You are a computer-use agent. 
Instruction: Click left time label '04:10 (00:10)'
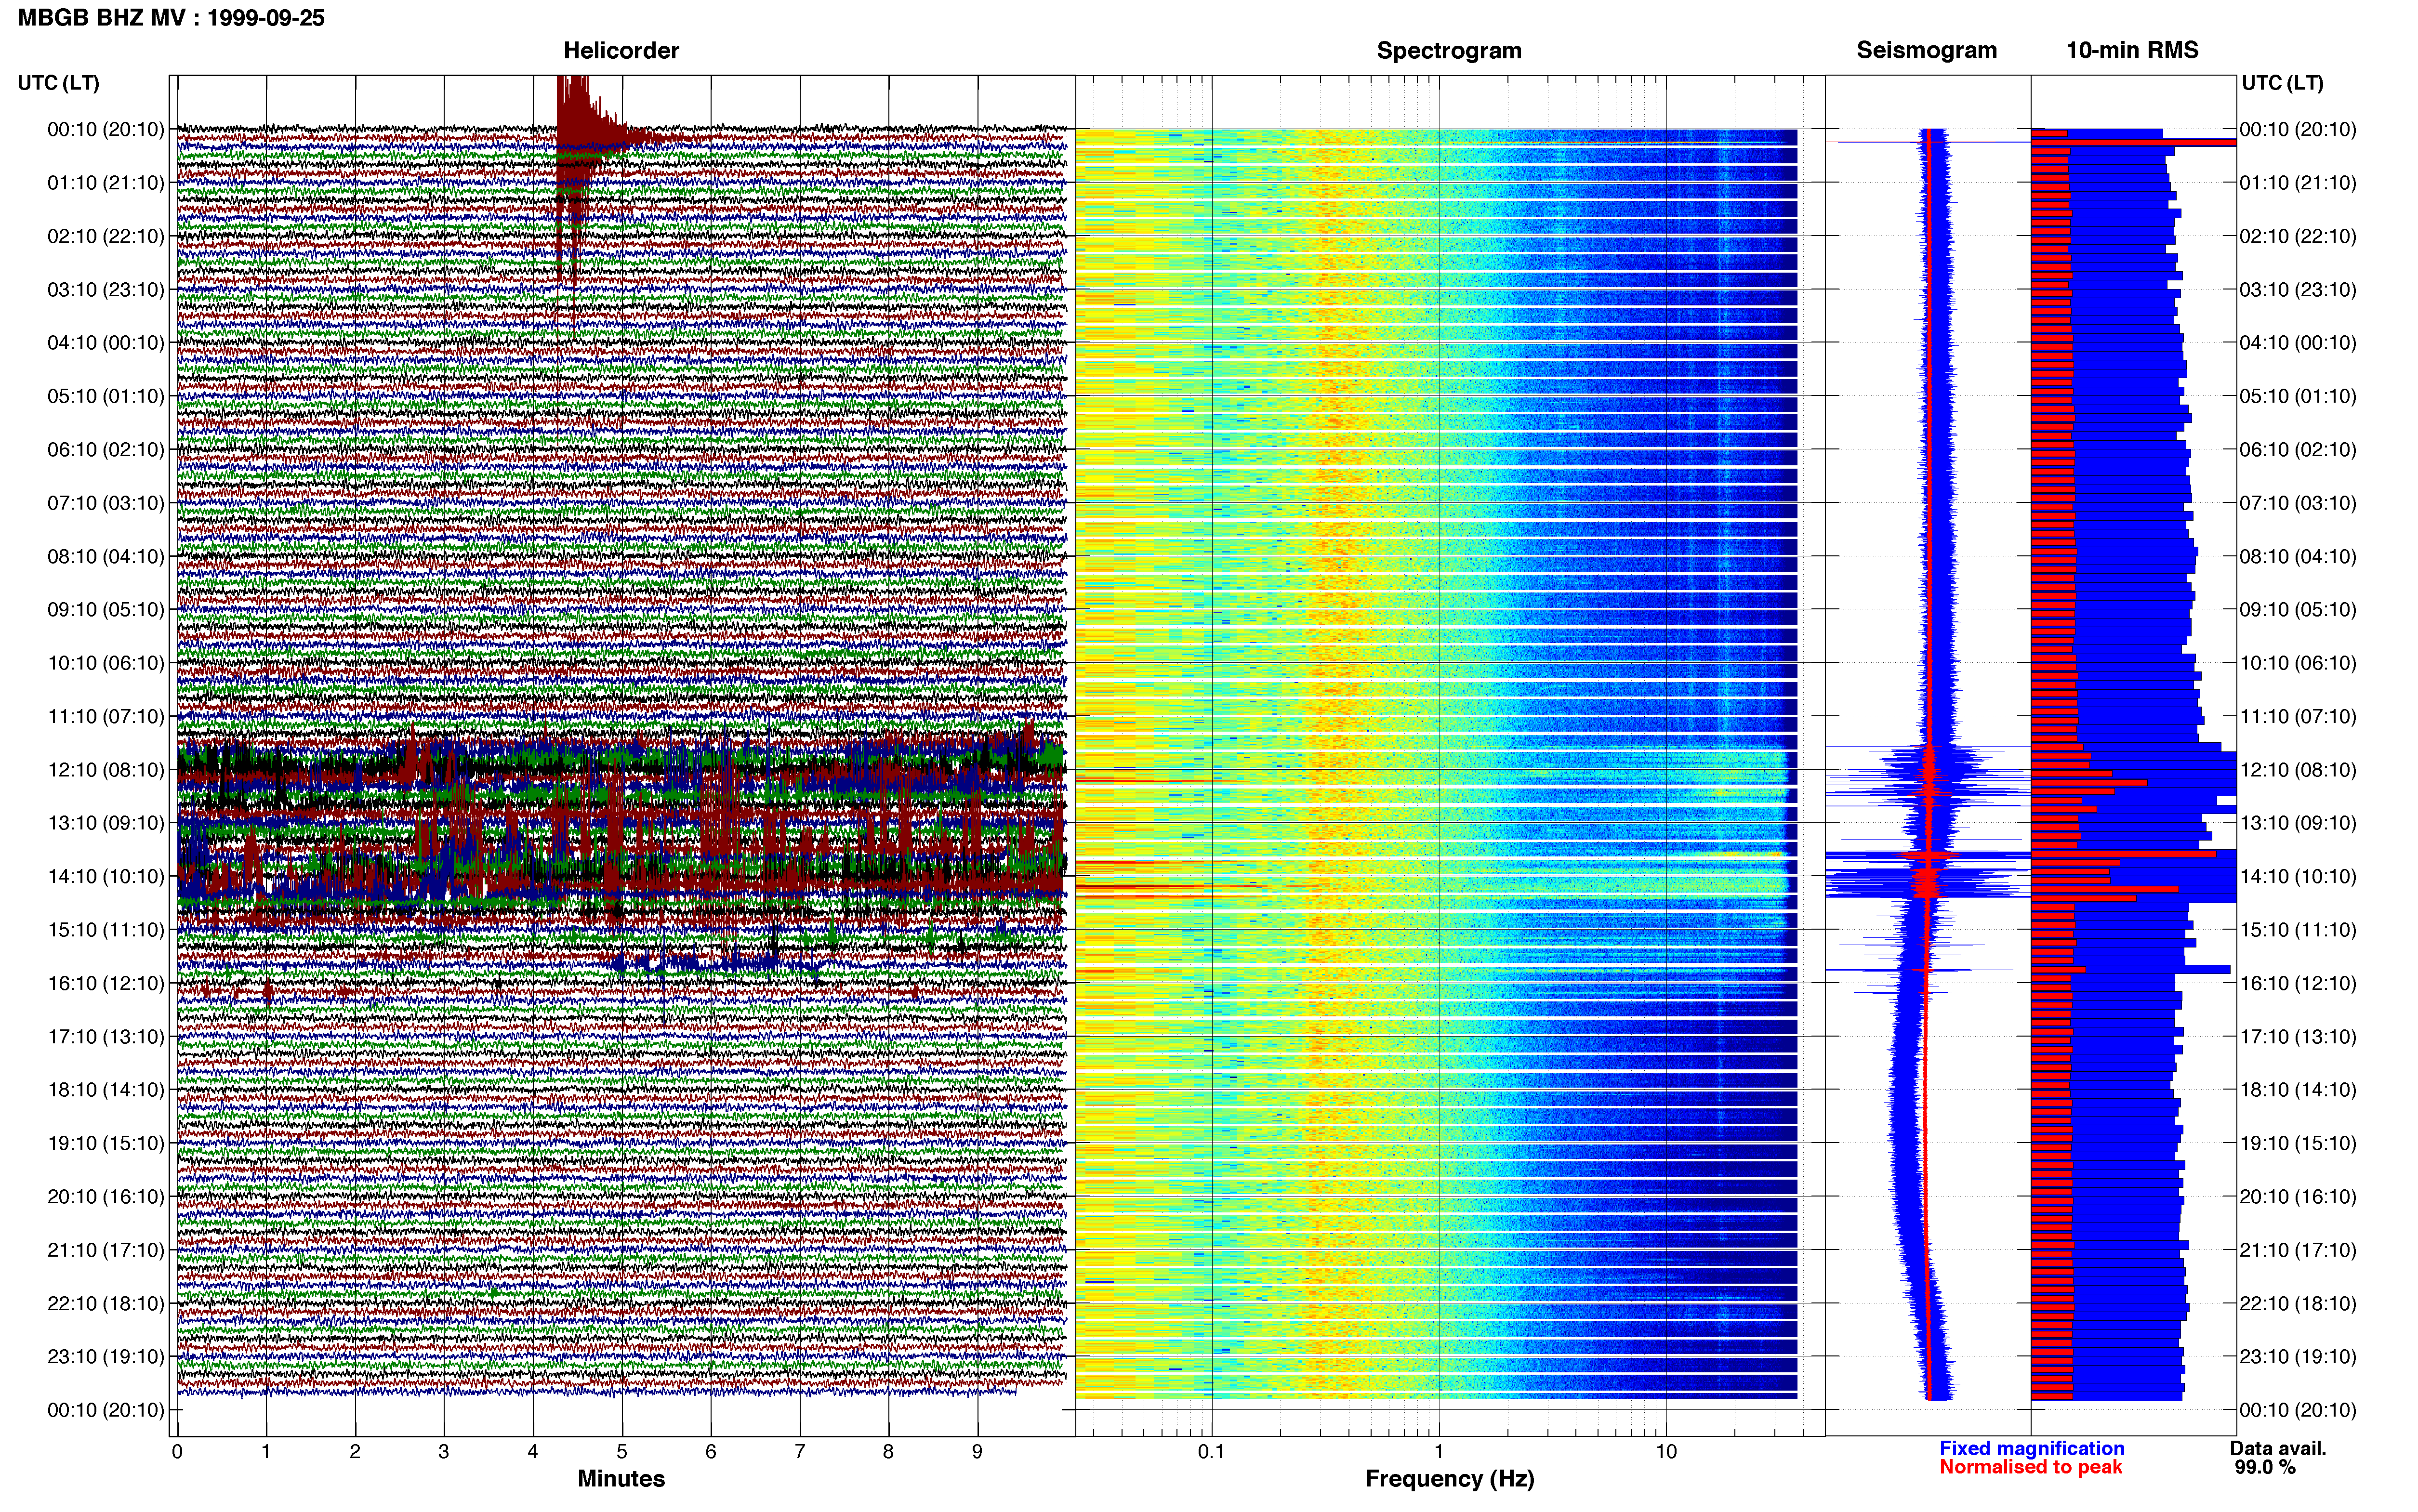coord(106,343)
